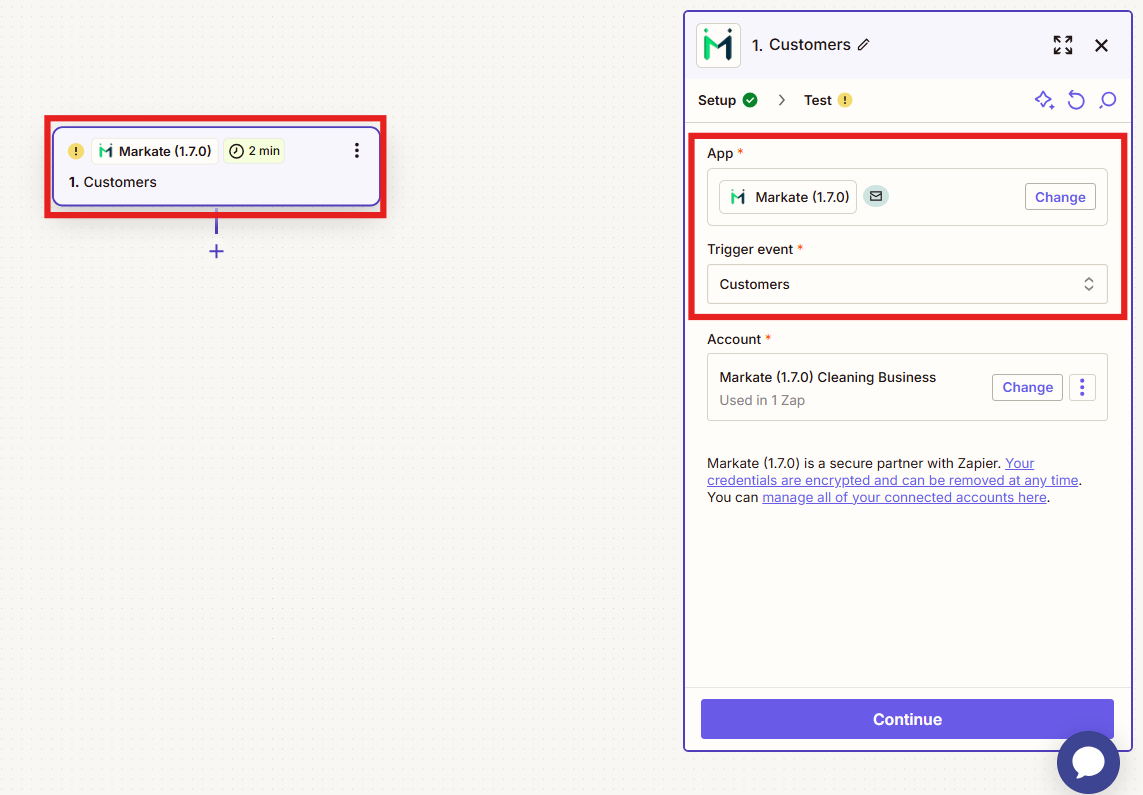This screenshot has width=1143, height=795.
Task: Select the 1. Customers step card
Action: tap(216, 167)
